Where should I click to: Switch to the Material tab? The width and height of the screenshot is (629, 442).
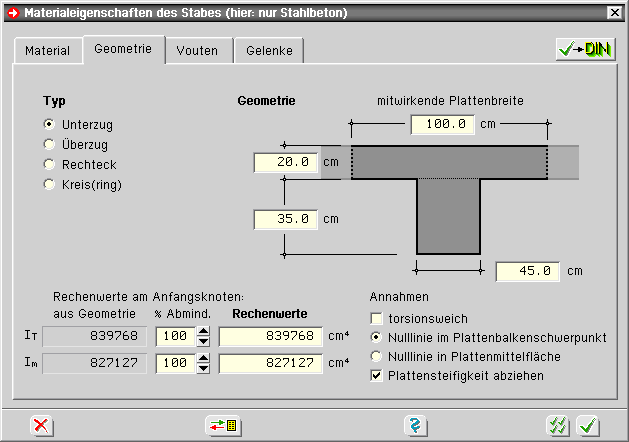click(x=47, y=51)
